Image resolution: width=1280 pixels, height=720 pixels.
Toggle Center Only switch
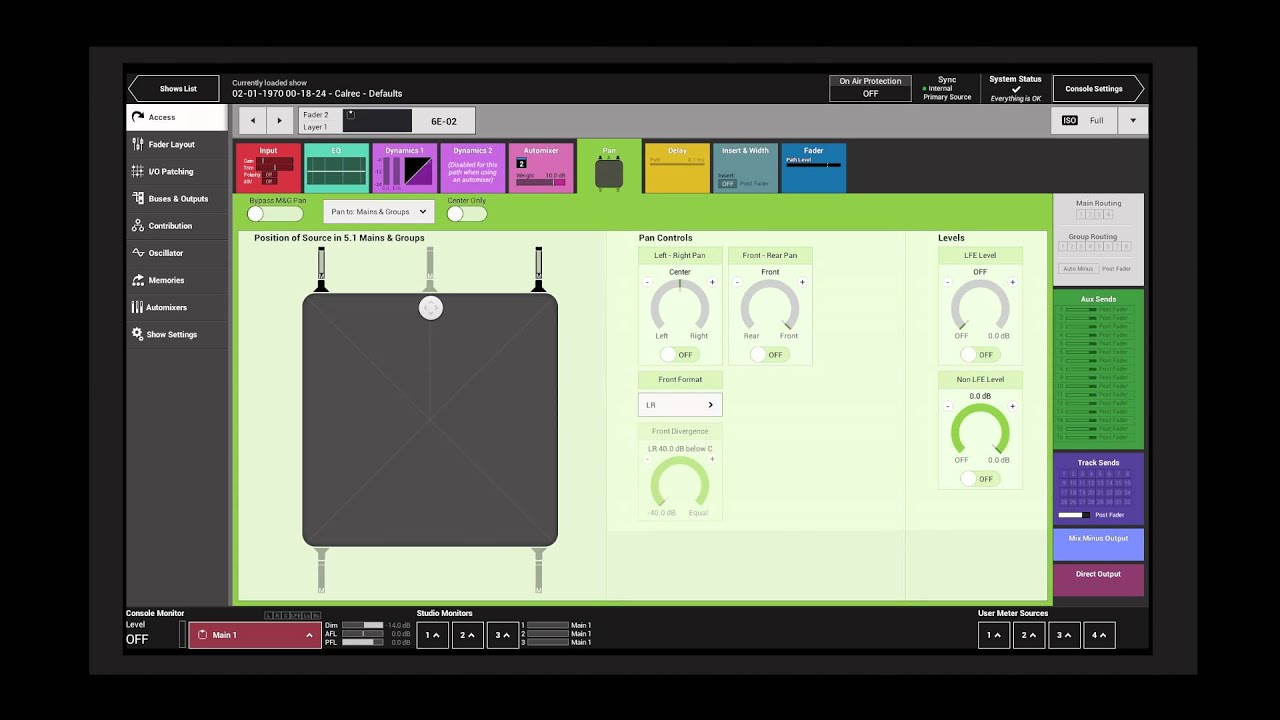467,213
